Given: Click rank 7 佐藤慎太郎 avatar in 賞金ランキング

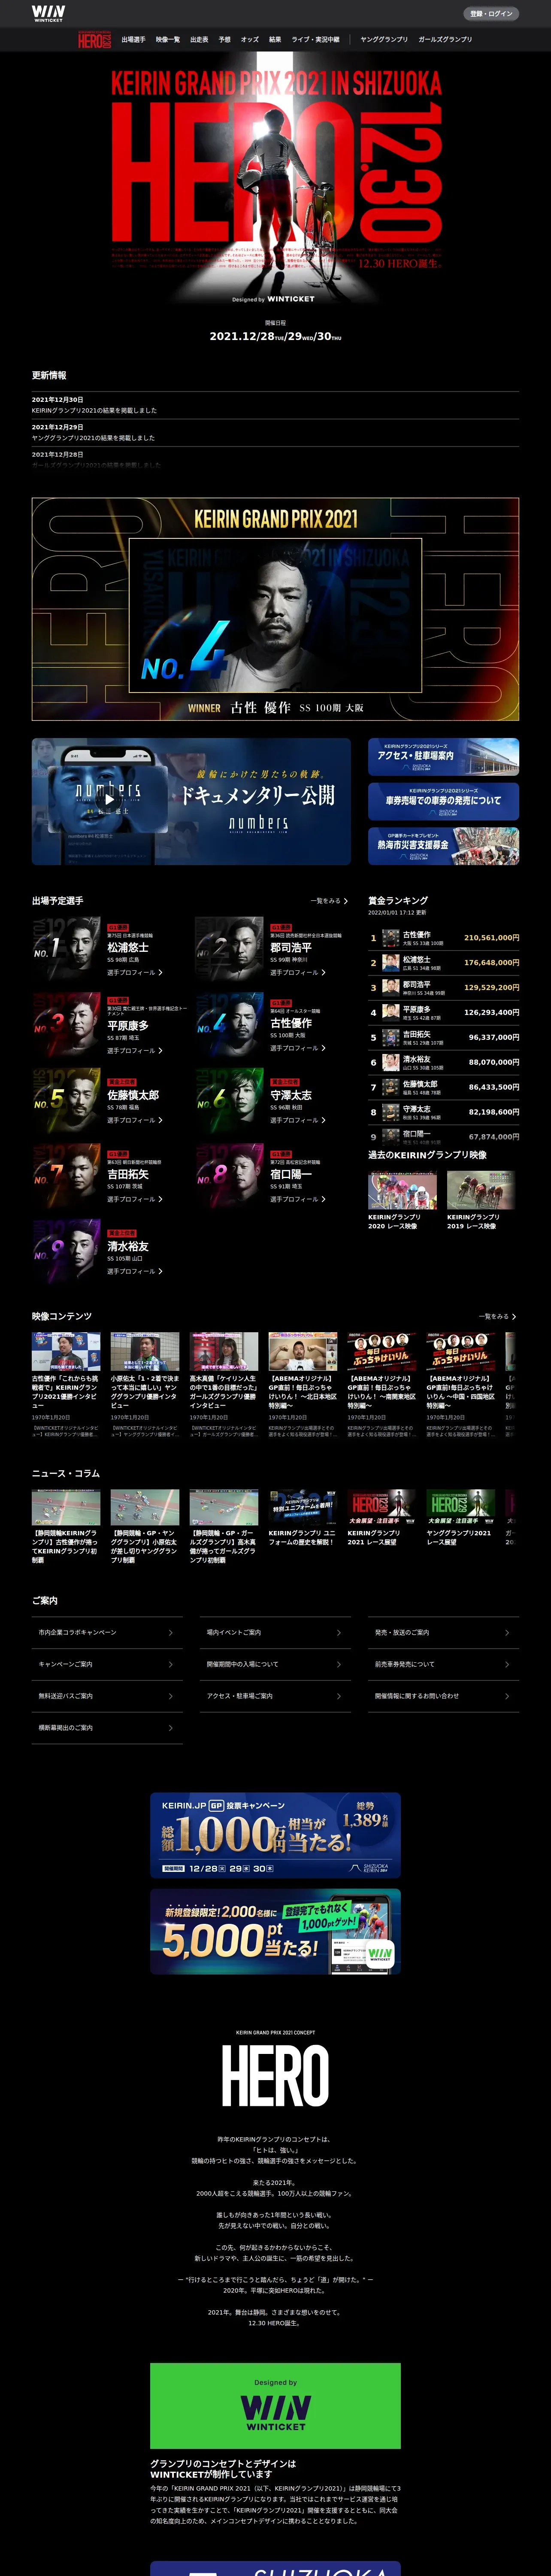Looking at the screenshot, I should [391, 1087].
